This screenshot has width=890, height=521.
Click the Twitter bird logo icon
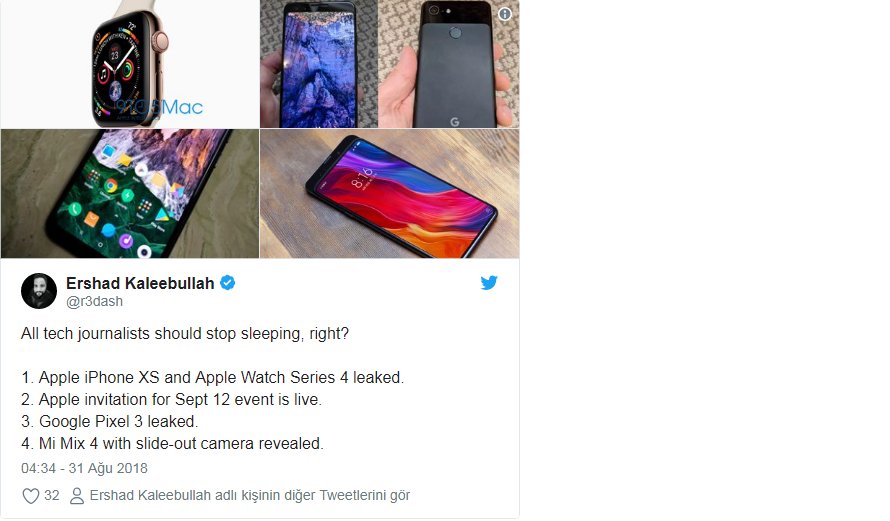click(x=489, y=282)
